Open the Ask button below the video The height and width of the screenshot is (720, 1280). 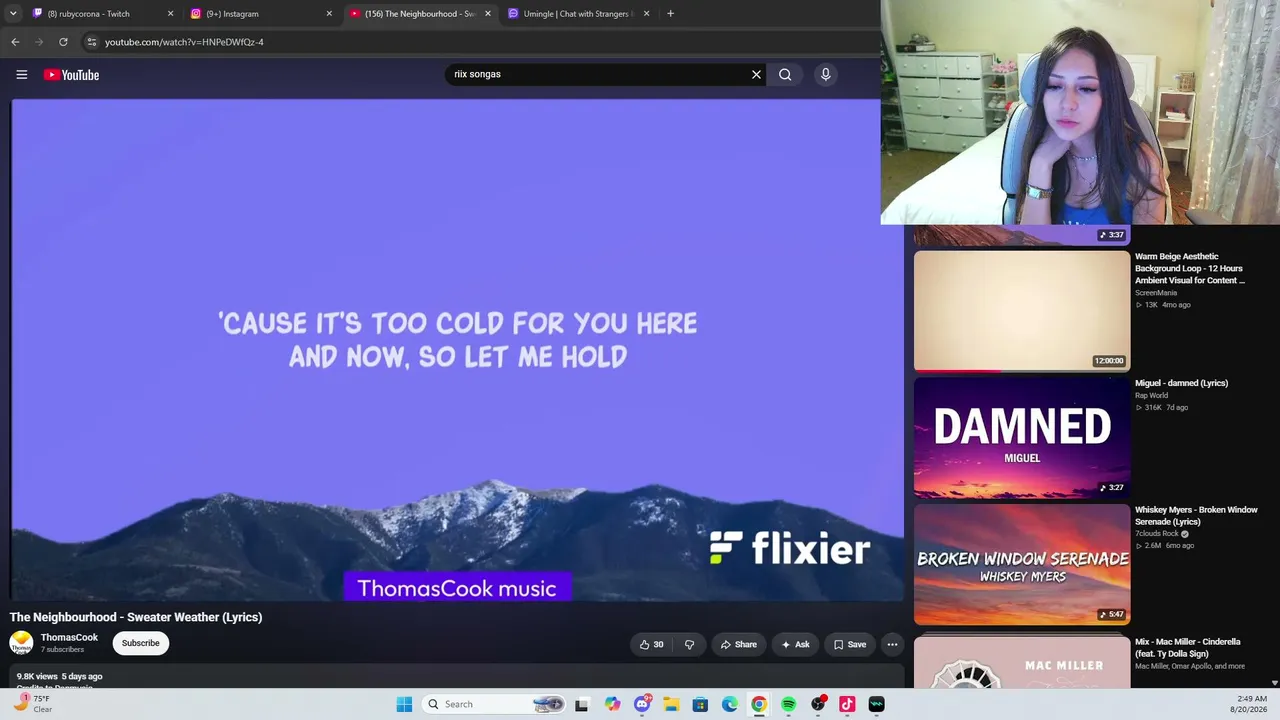pos(795,644)
